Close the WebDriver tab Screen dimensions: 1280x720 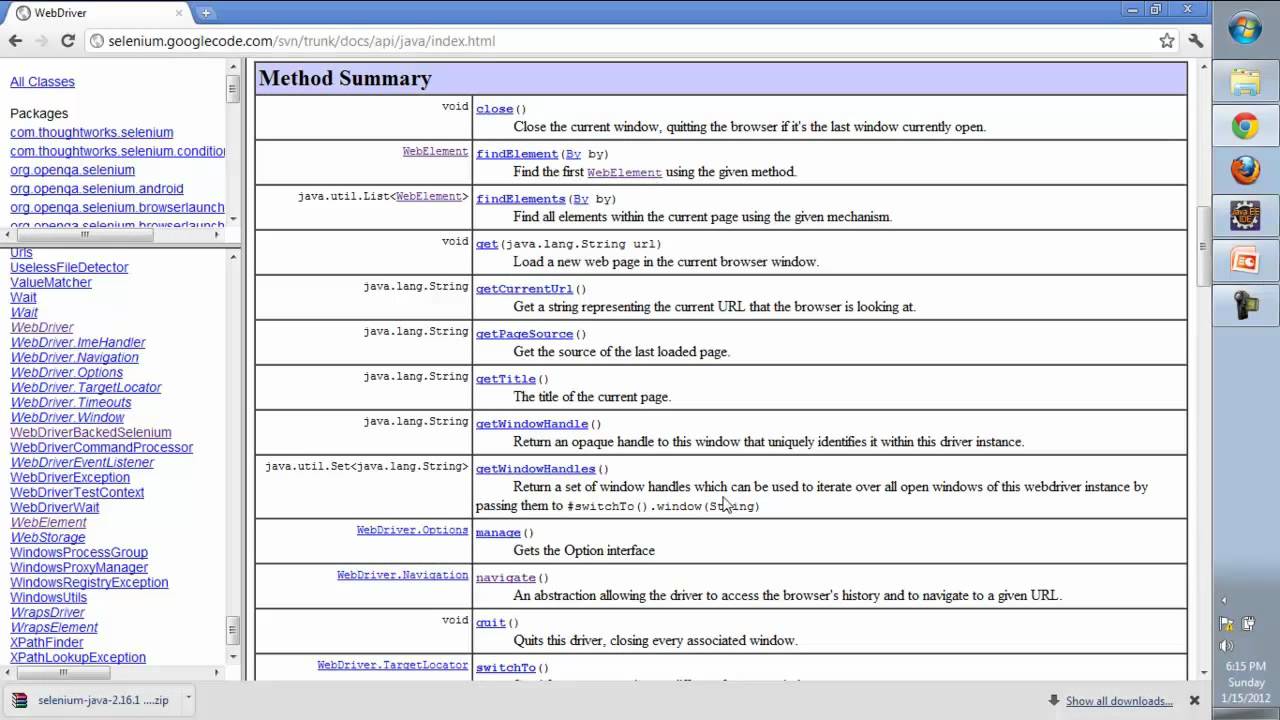[177, 13]
